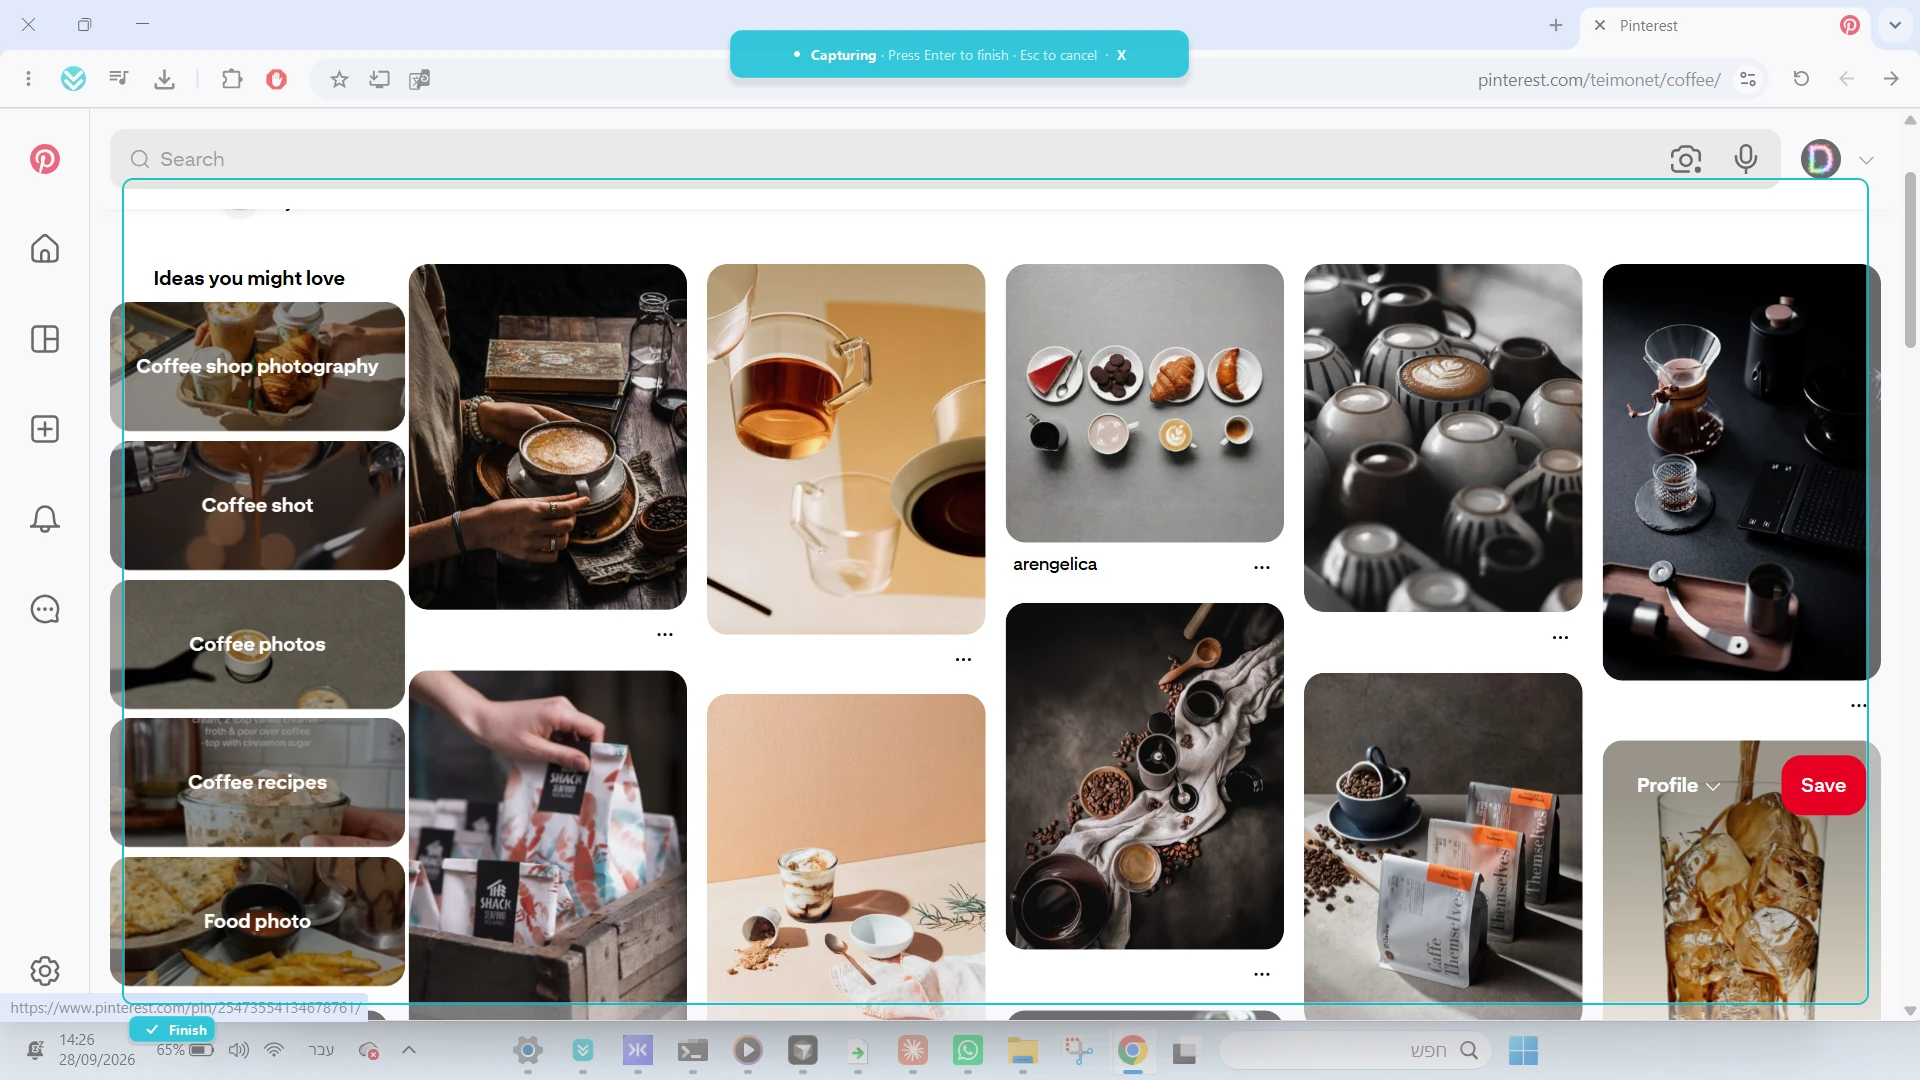The image size is (1920, 1080).
Task: Open a new tab with the plus button
Action: pos(1556,25)
